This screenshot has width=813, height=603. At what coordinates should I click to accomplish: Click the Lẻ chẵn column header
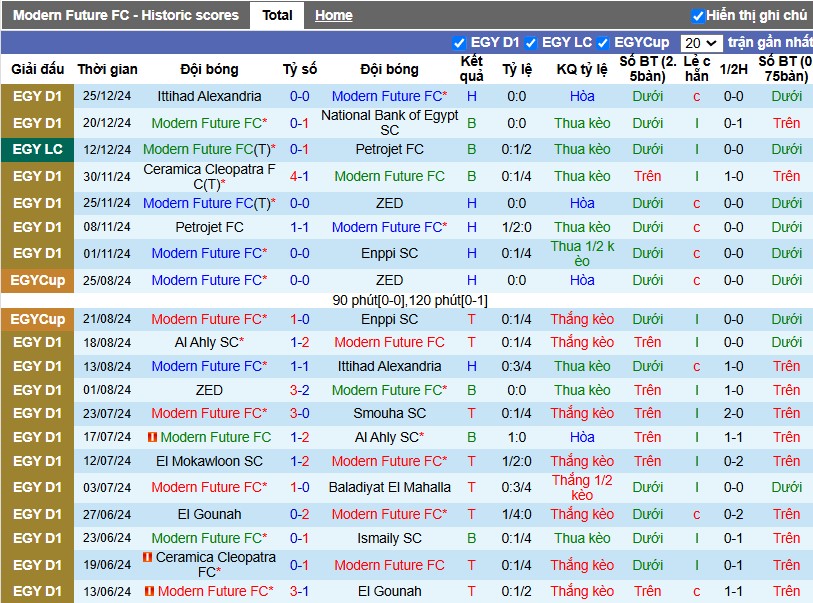(696, 69)
